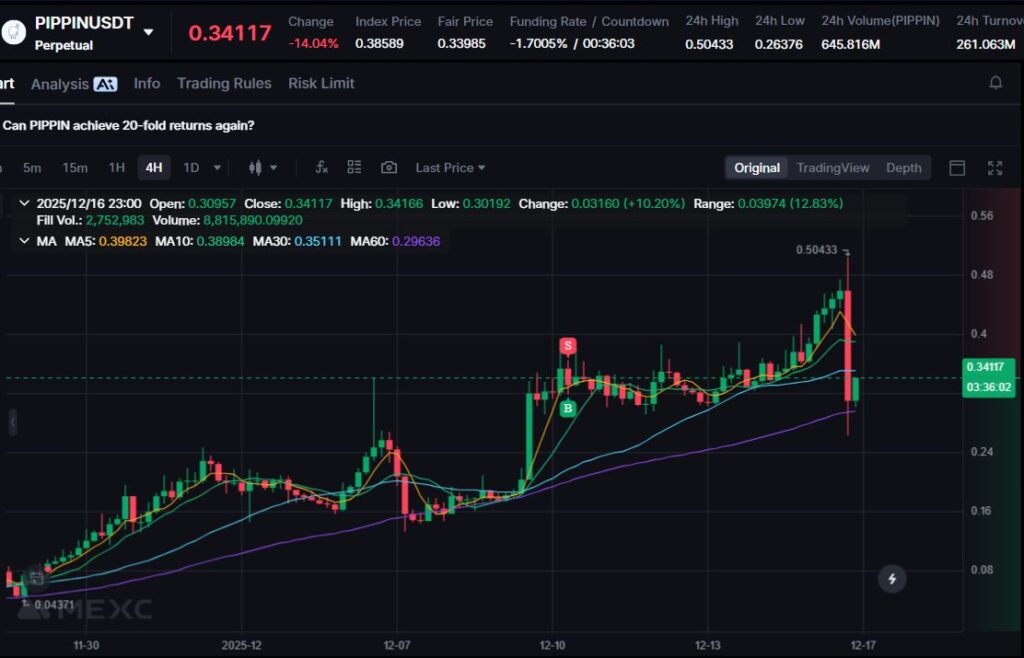
Task: Click the lightning bolt quick trade button
Action: tap(892, 578)
